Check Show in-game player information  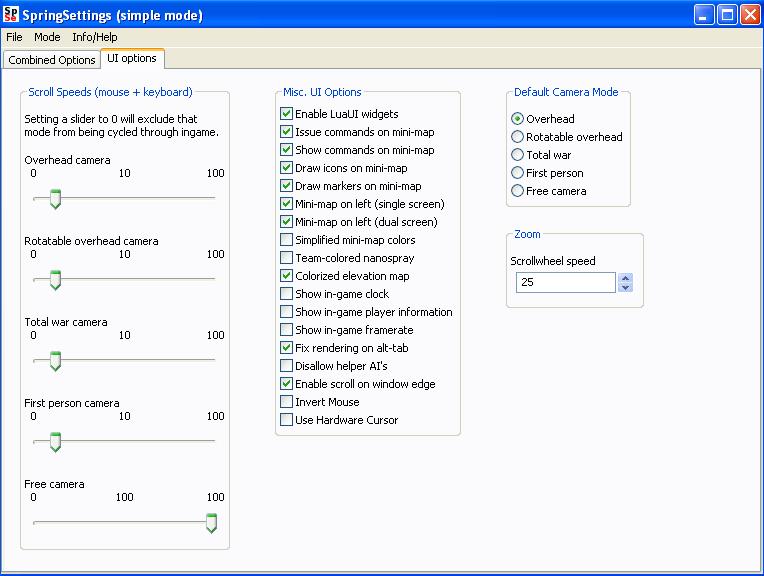pyautogui.click(x=286, y=312)
